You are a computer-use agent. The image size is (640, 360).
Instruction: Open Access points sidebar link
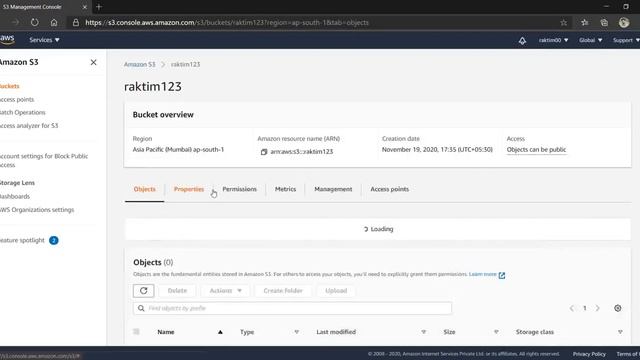click(17, 100)
